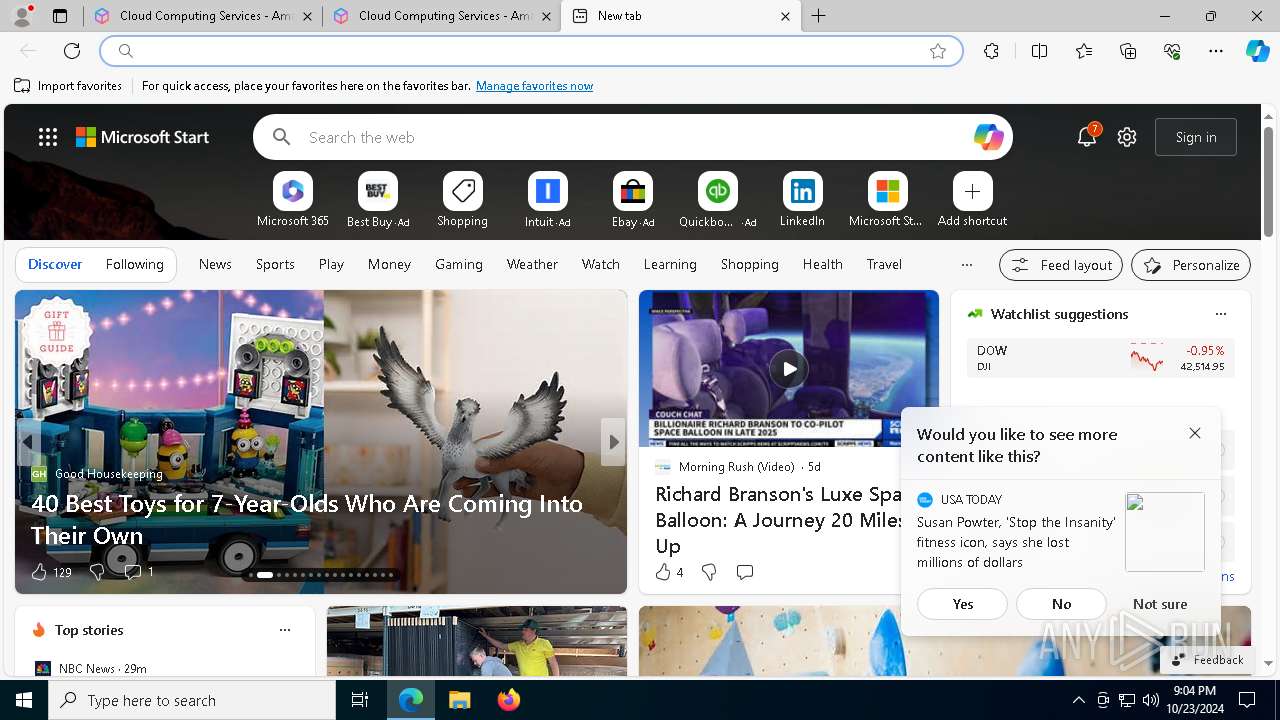Click Import favorites
The image size is (1280, 720).
tap(68, 86)
